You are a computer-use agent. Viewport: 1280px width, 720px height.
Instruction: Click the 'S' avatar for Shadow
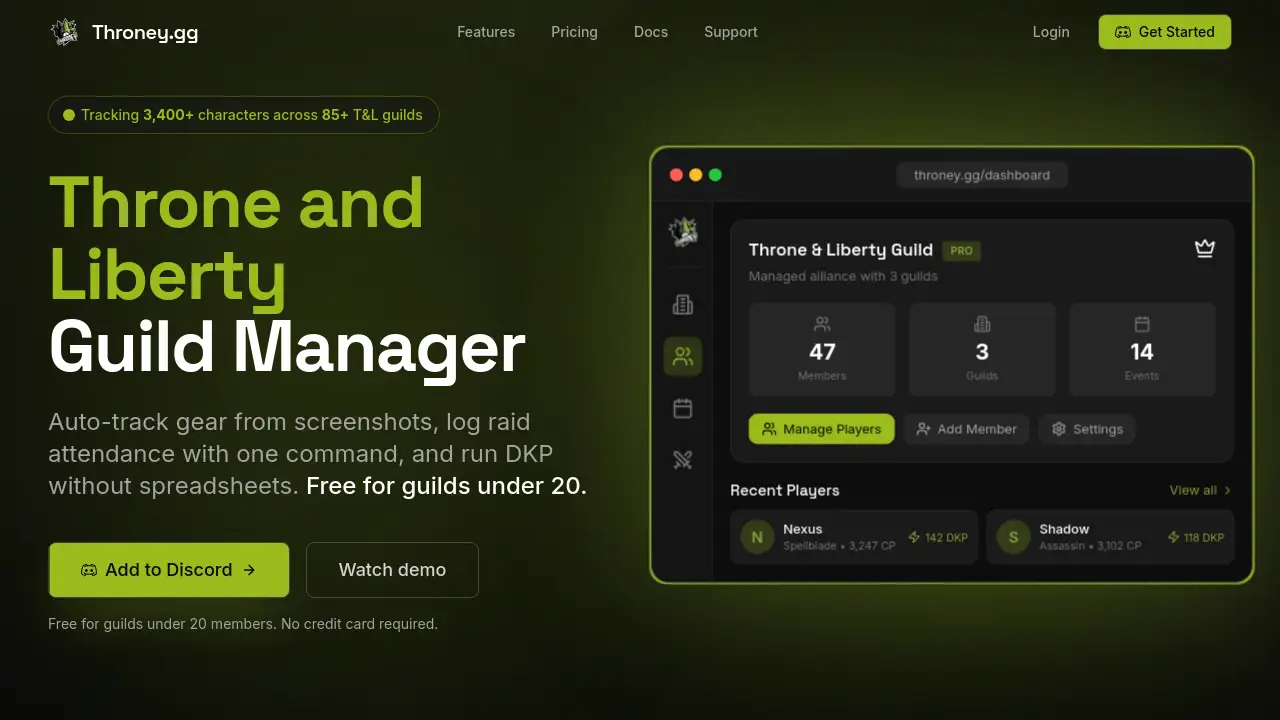[1013, 537]
